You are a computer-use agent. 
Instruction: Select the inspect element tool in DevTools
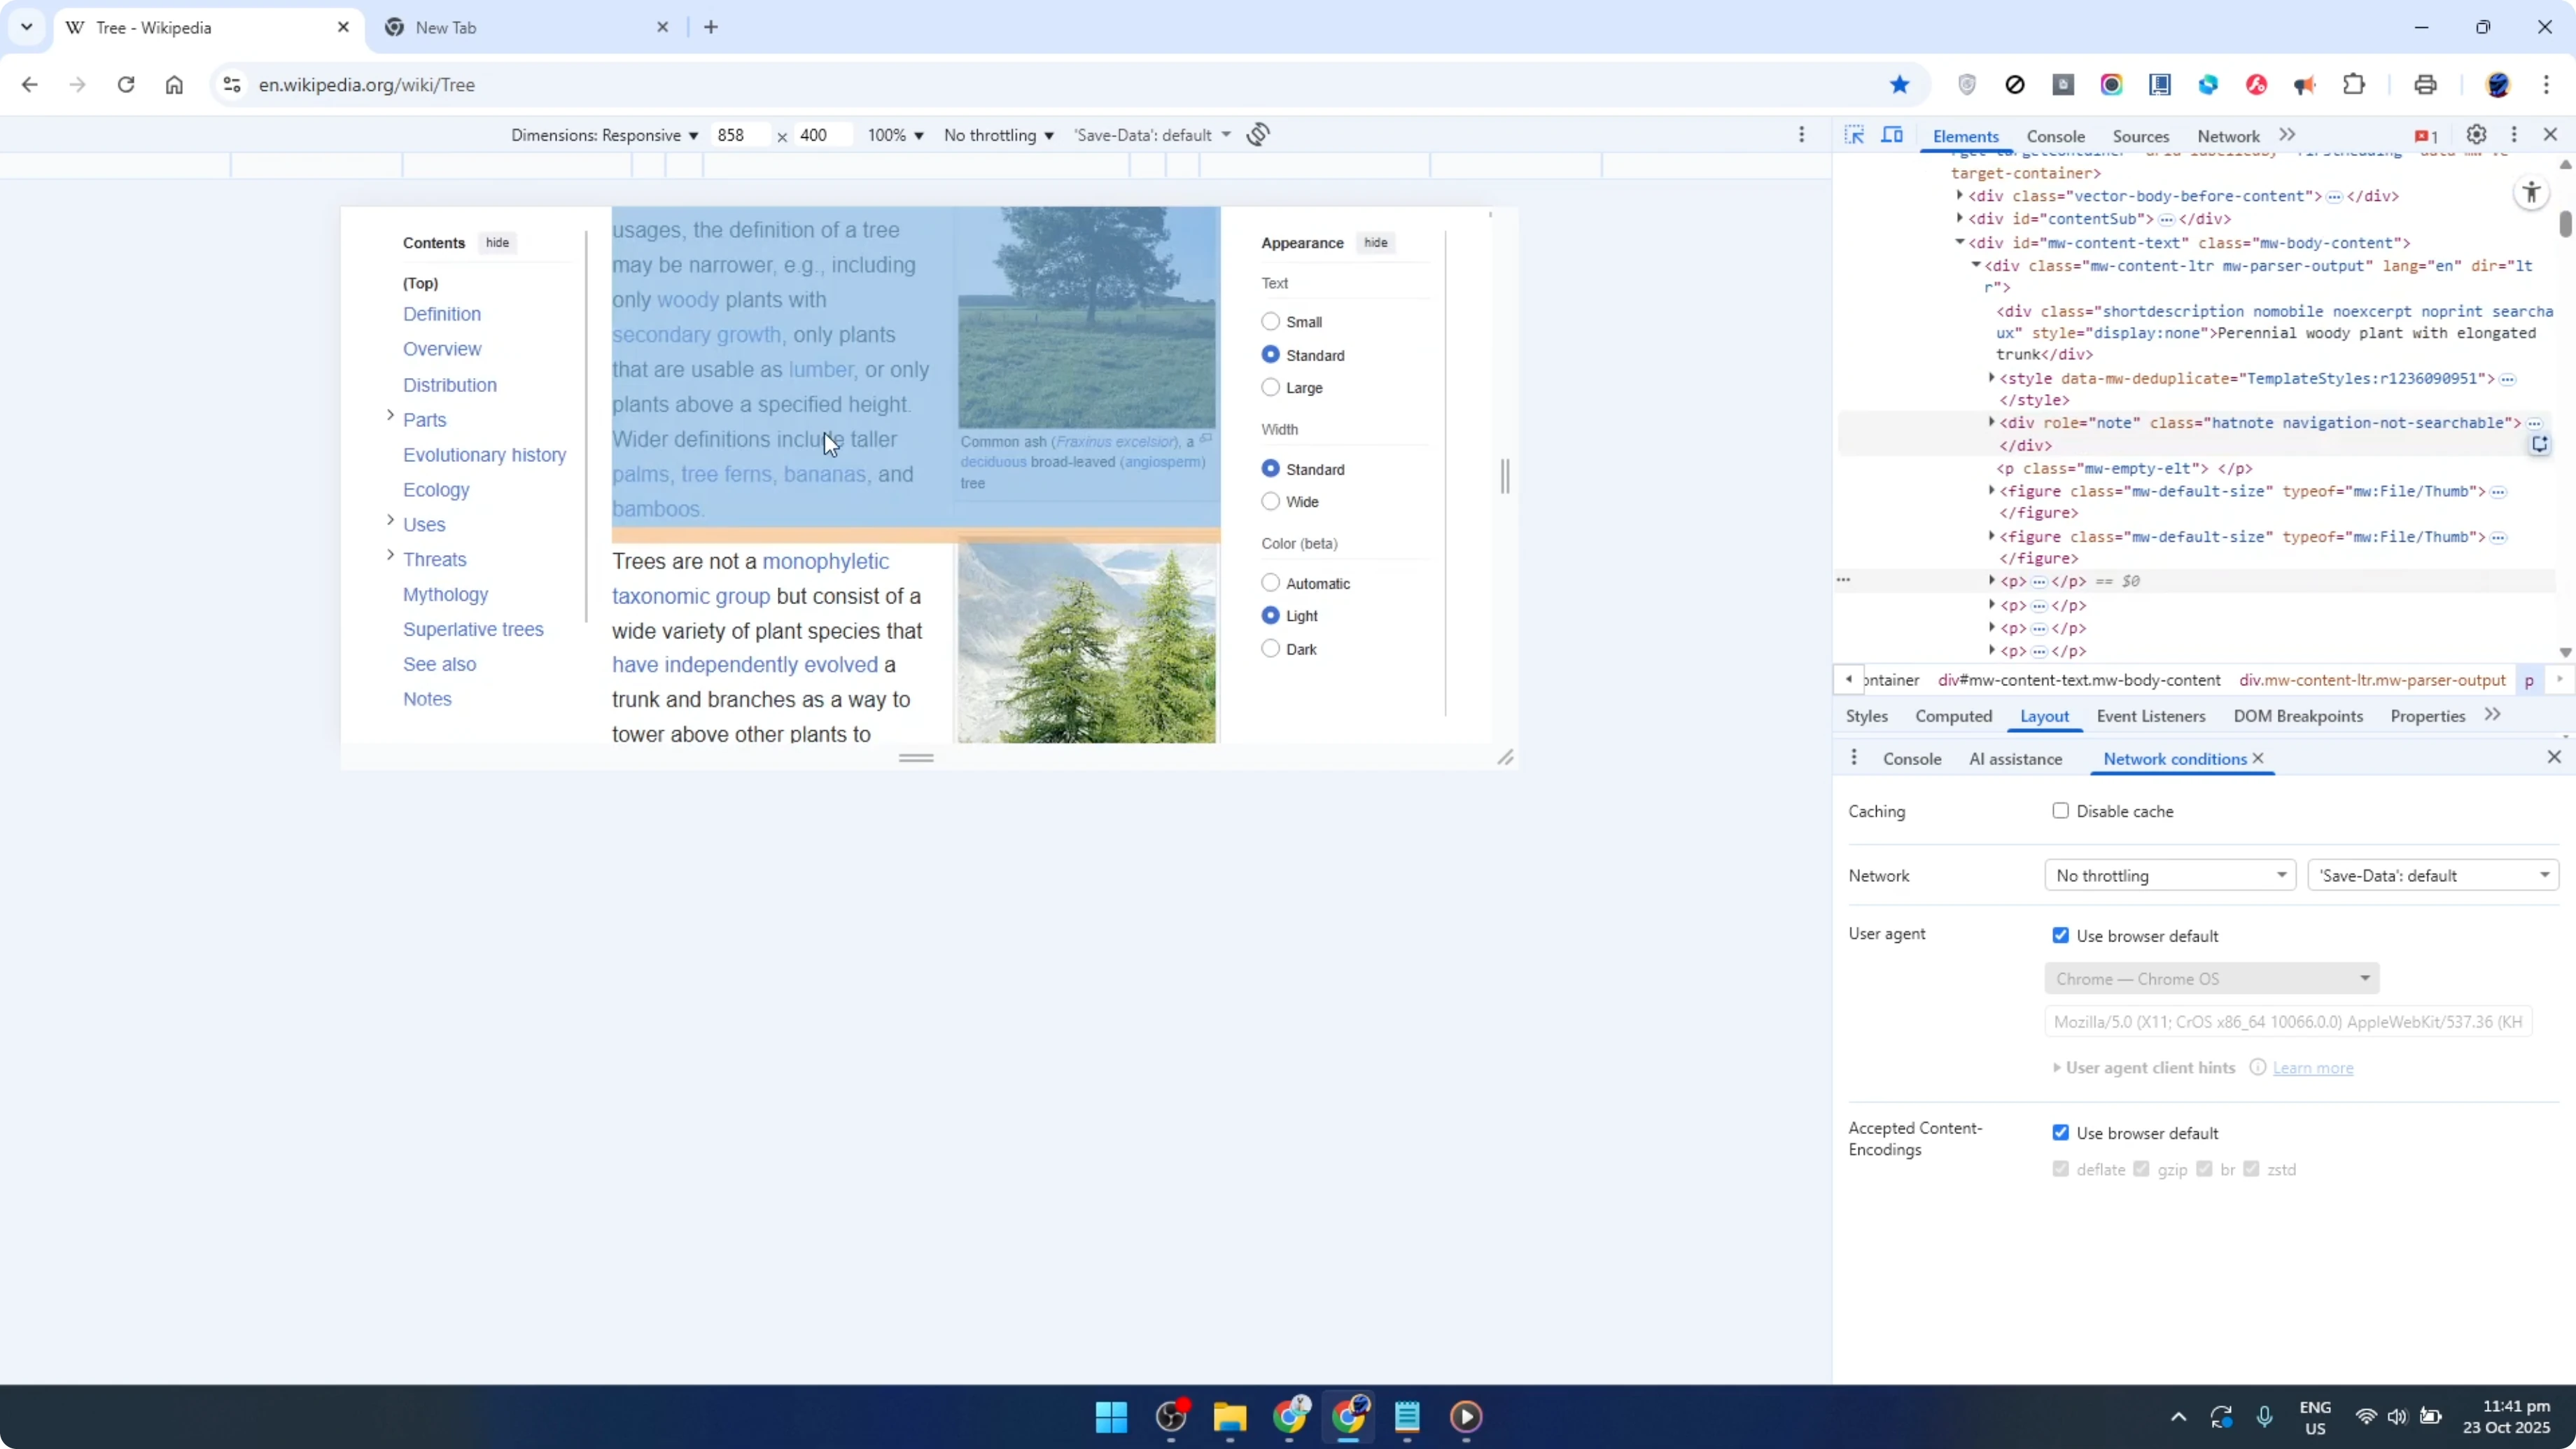(1854, 135)
